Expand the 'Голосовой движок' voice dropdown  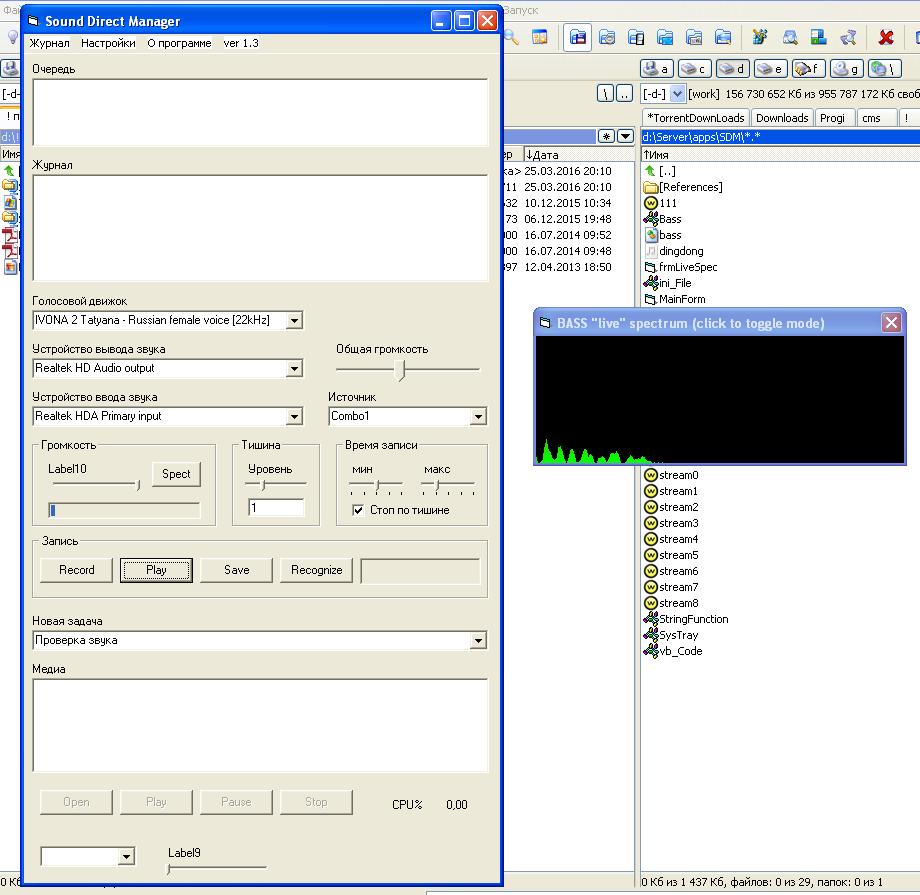294,321
